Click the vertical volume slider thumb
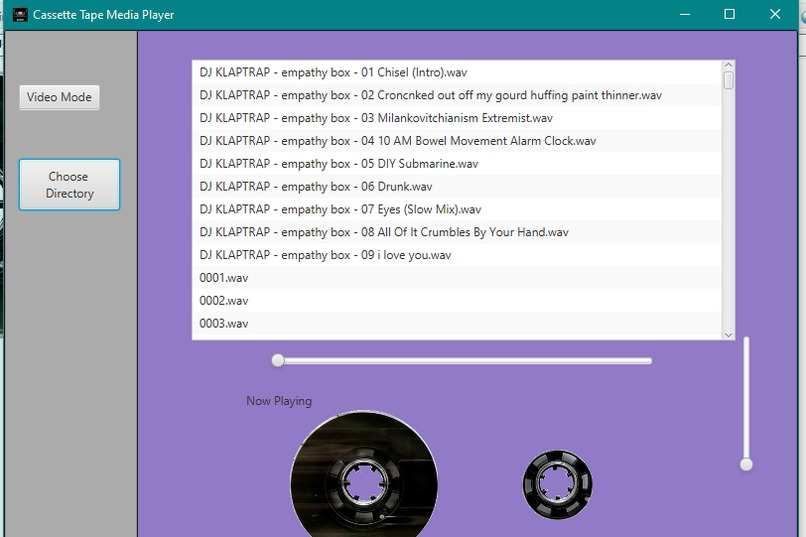 [746, 465]
